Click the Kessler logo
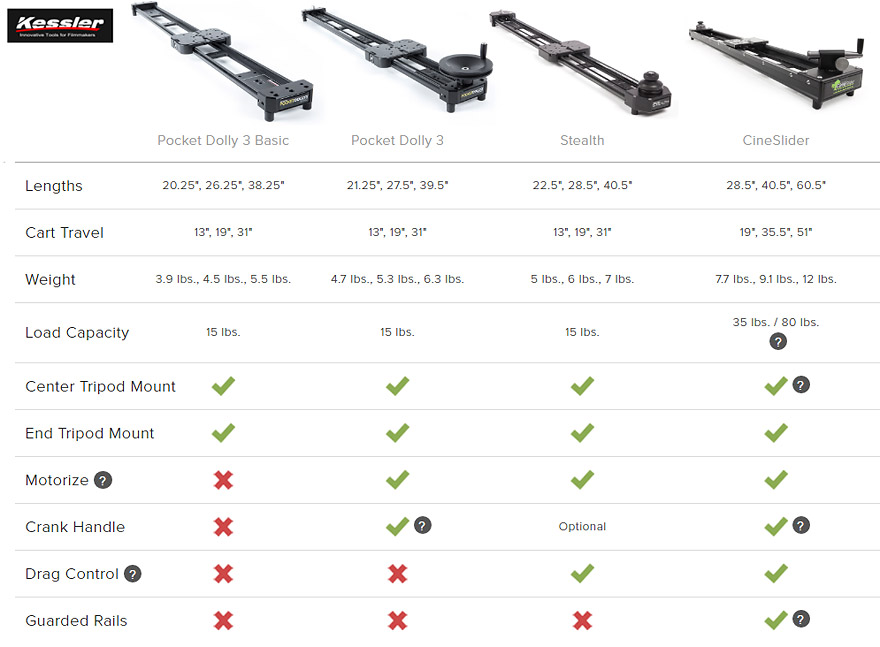The image size is (880, 647). [x=60, y=26]
